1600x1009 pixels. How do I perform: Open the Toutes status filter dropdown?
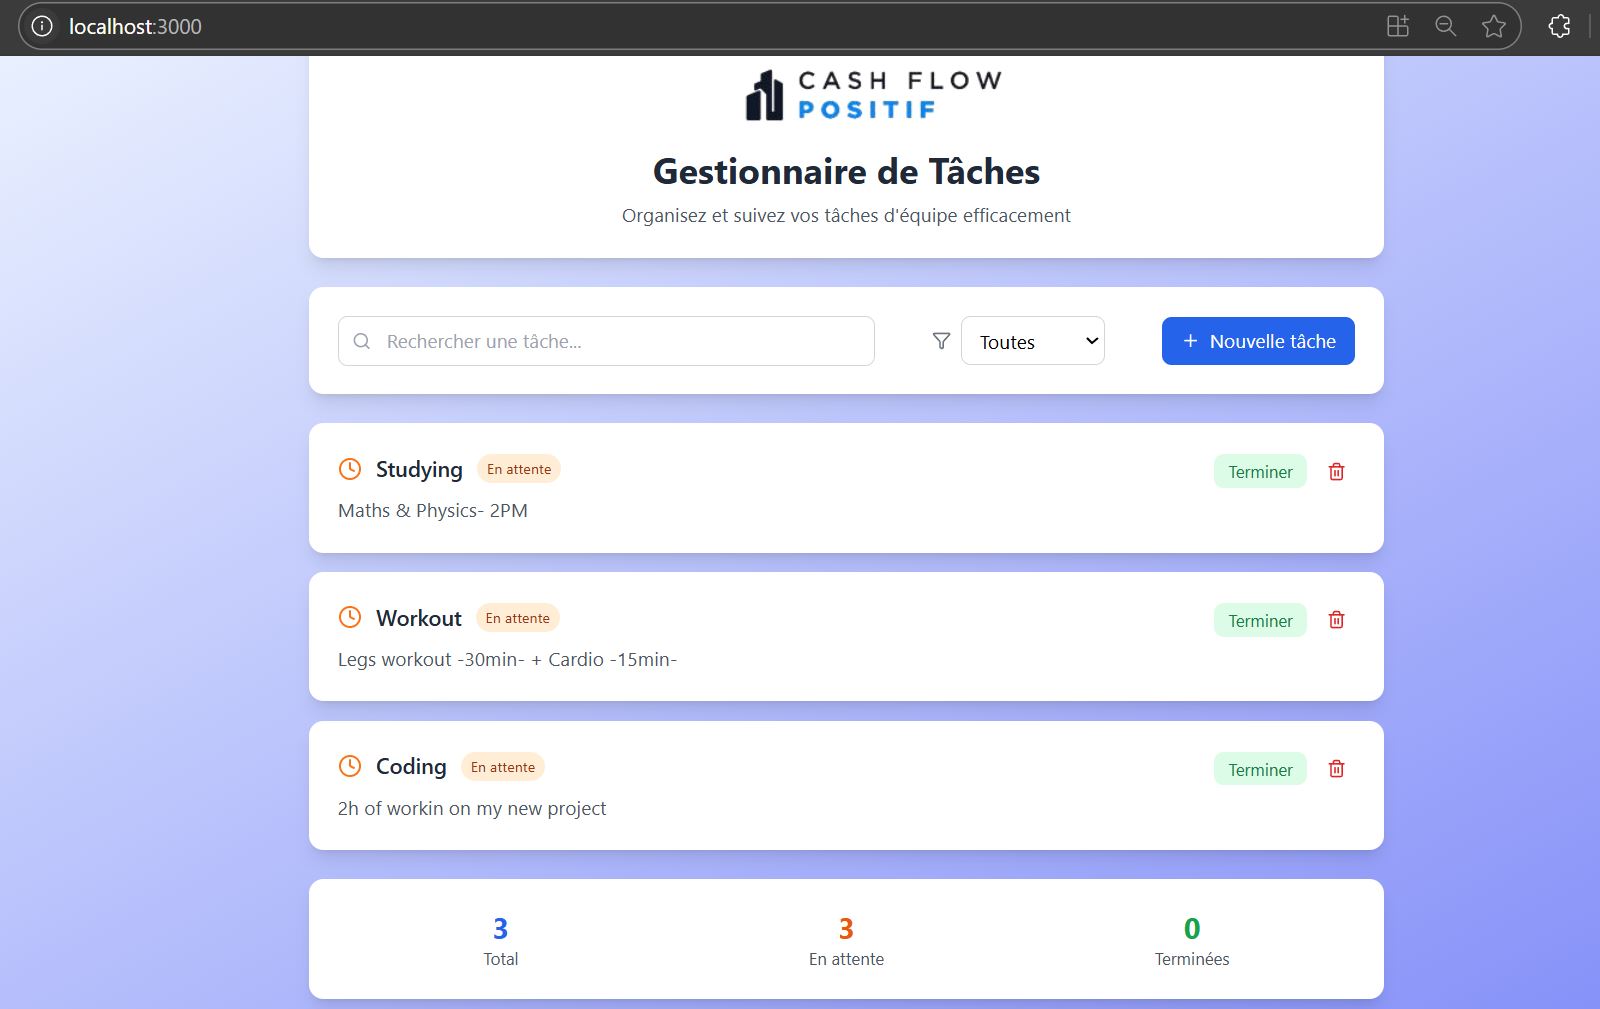tap(1032, 341)
